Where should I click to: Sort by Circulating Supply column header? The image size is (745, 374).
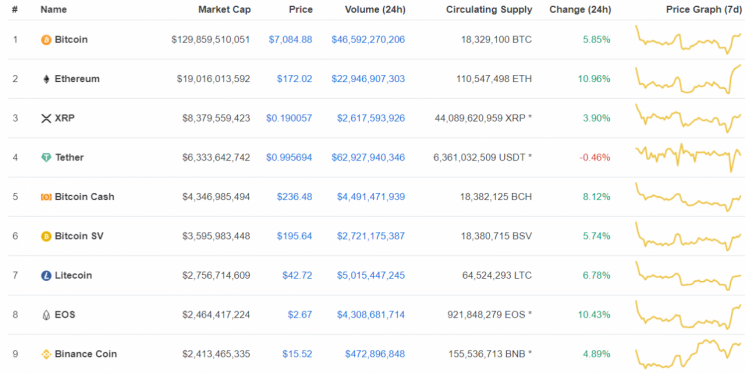click(x=489, y=10)
